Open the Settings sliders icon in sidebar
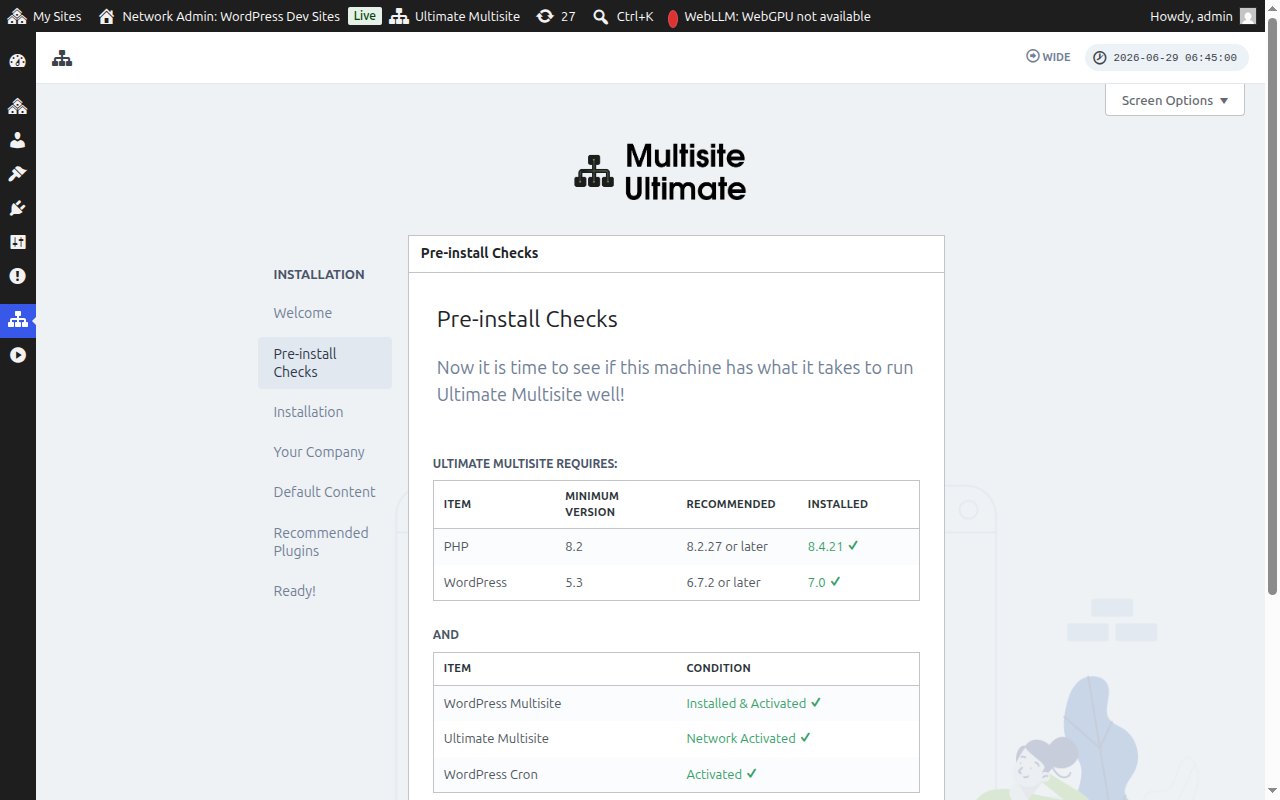1280x800 pixels. pyautogui.click(x=17, y=242)
